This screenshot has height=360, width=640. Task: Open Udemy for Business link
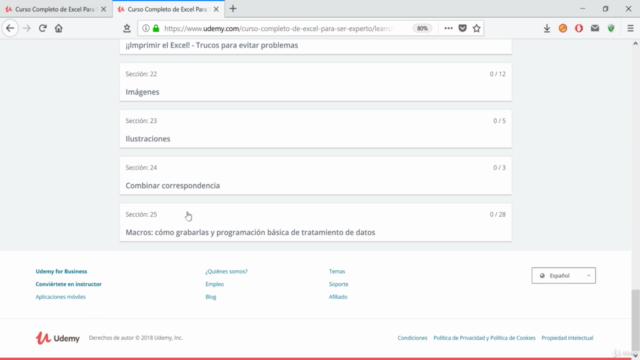(61, 271)
